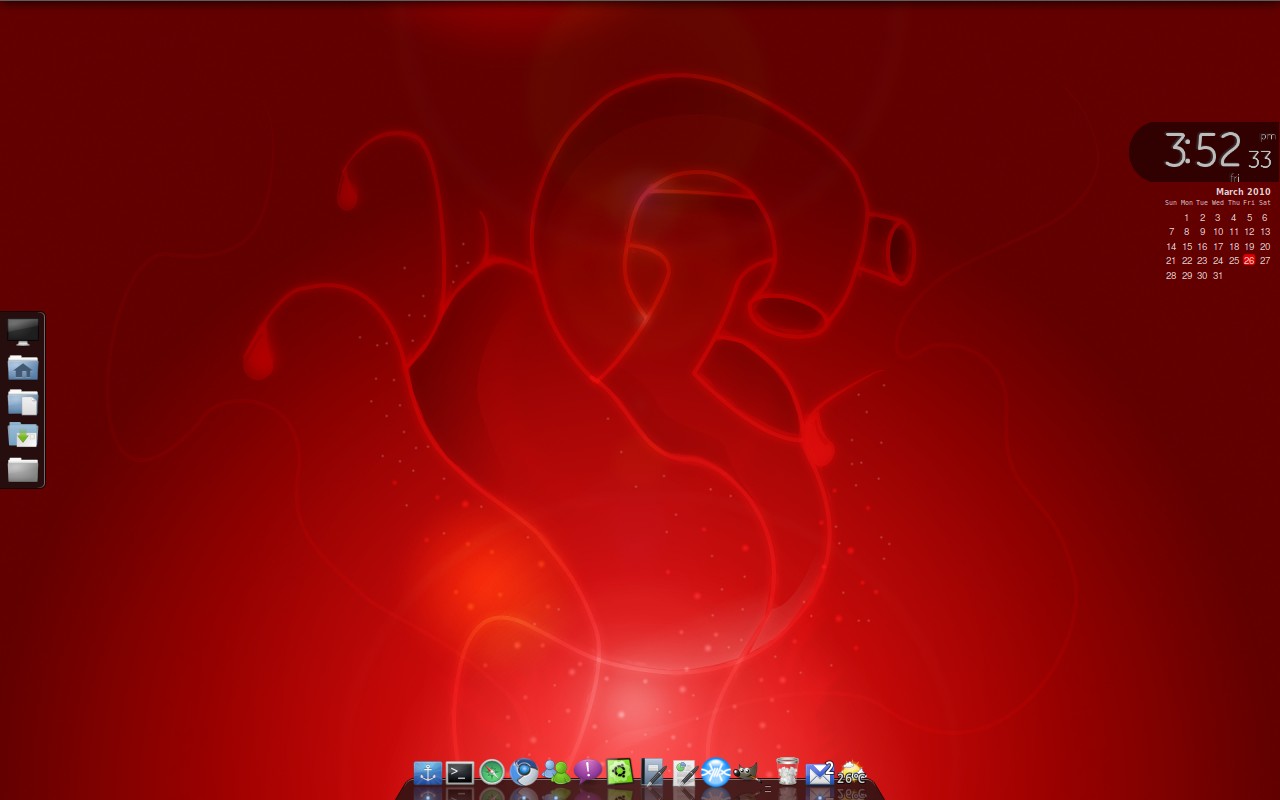The image size is (1280, 800).
Task: Open the document with chart and pen icon
Action: pyautogui.click(x=684, y=772)
